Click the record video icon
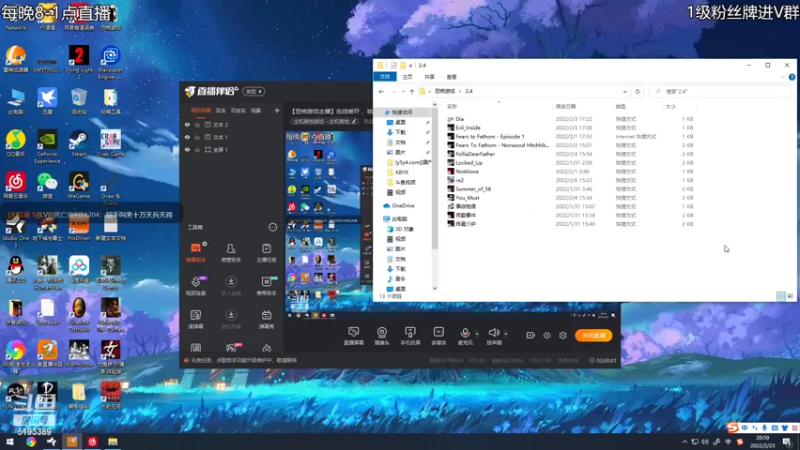This screenshot has height=450, width=800. click(531, 335)
